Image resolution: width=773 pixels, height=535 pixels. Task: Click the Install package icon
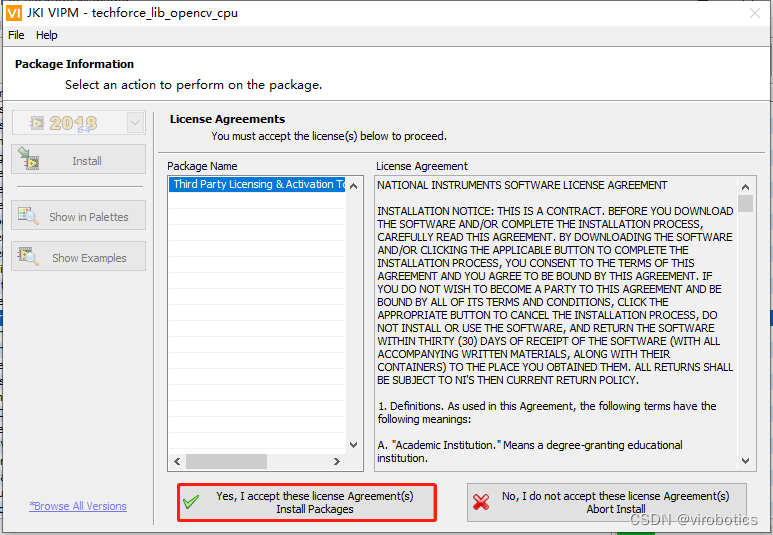click(29, 159)
